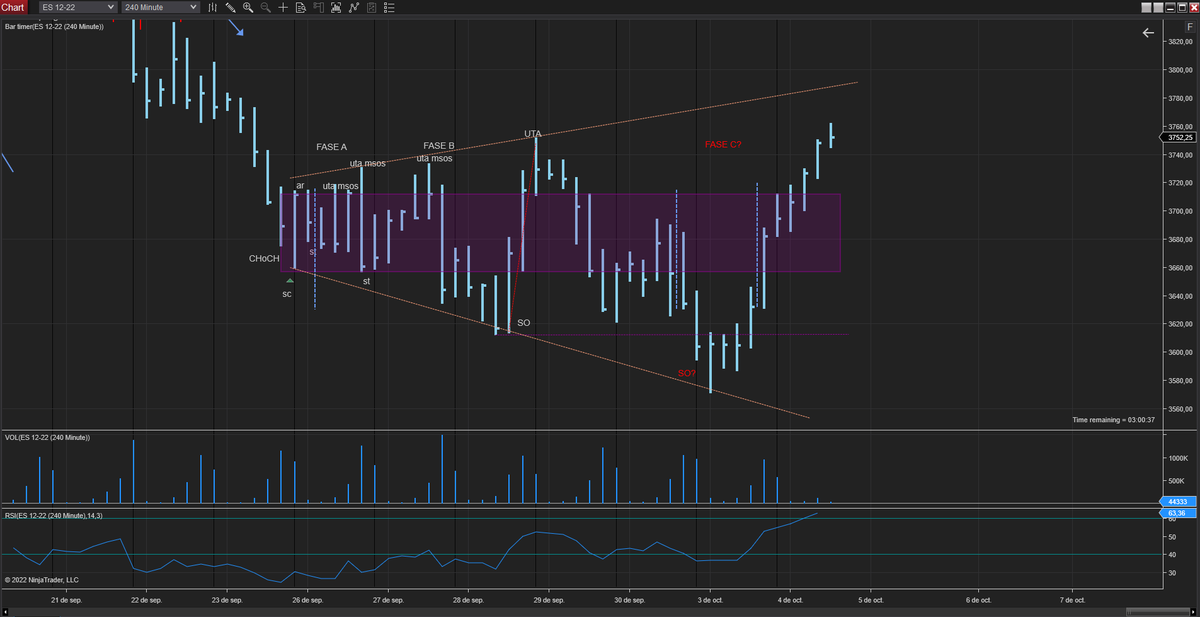Viewport: 1200px width, 617px height.
Task: Toggle the Chart Trader panel icon
Action: 318,7
